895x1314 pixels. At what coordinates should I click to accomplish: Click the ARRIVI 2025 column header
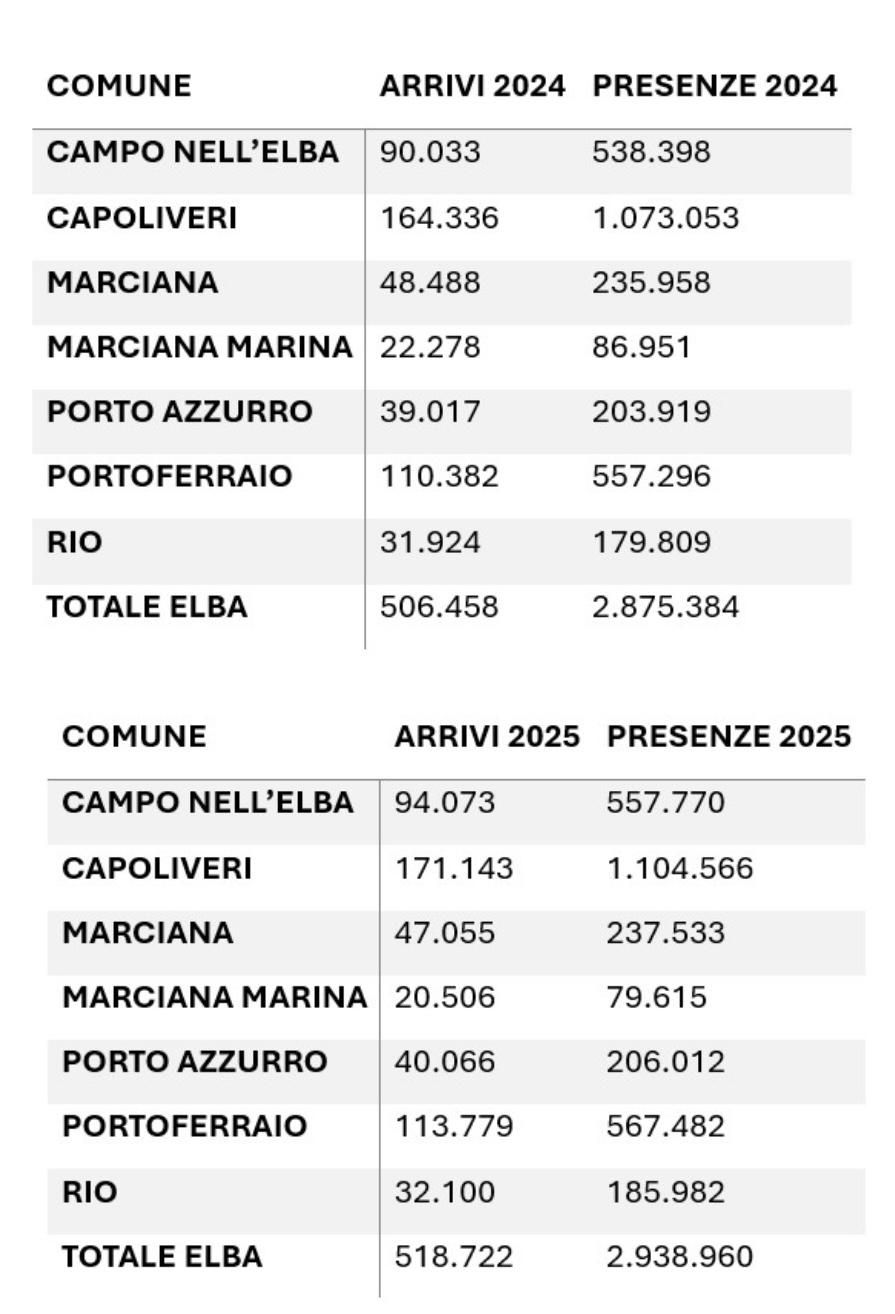487,737
